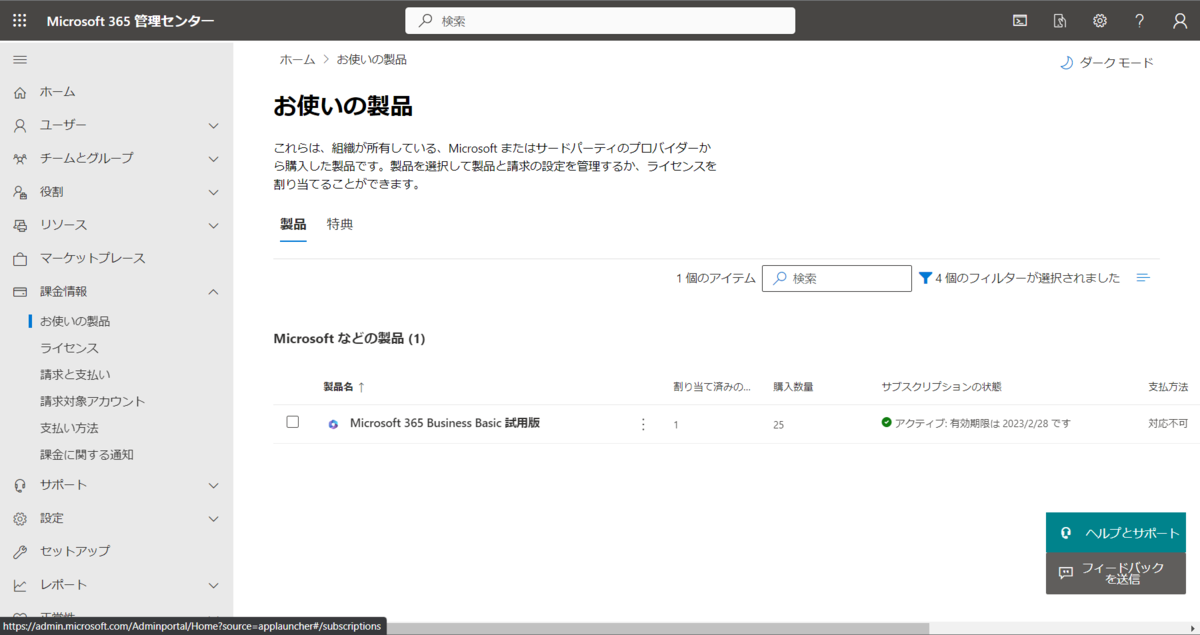Image resolution: width=1200 pixels, height=635 pixels.
Task: Open 請求と支払い in the sidebar
Action: point(75,375)
